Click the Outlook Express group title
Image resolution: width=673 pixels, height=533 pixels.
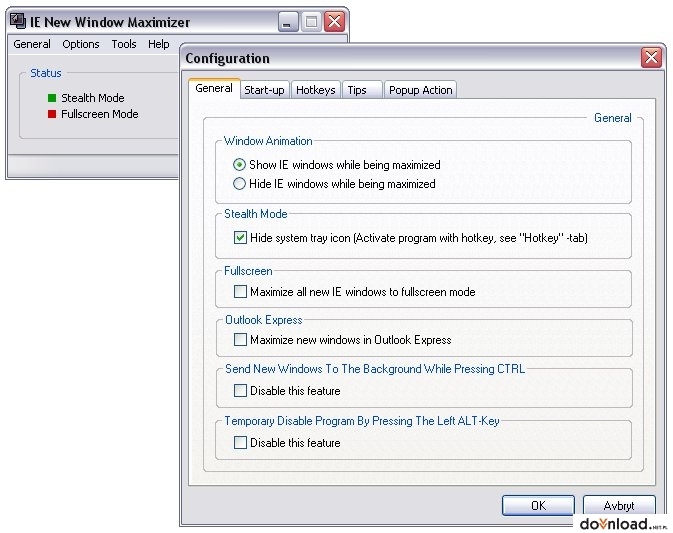click(264, 320)
